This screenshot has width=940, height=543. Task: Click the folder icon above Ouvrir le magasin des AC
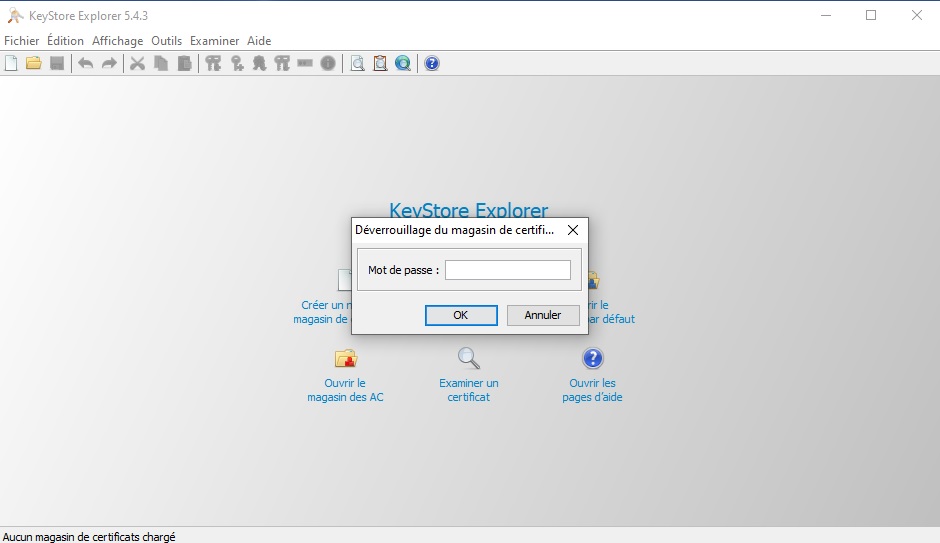(x=346, y=358)
